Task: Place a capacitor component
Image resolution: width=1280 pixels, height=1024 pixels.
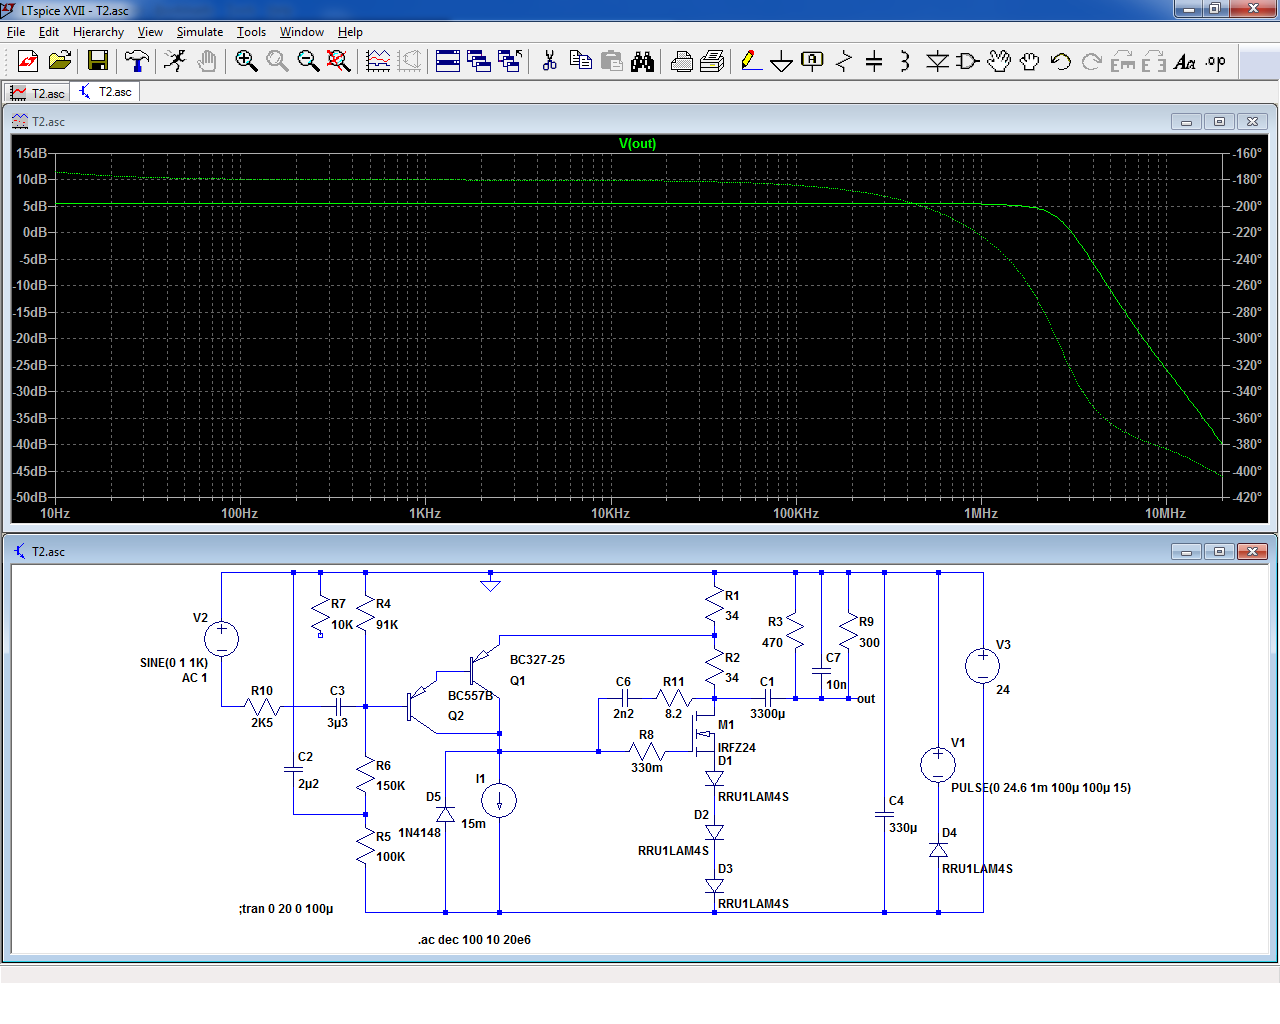Action: (874, 62)
